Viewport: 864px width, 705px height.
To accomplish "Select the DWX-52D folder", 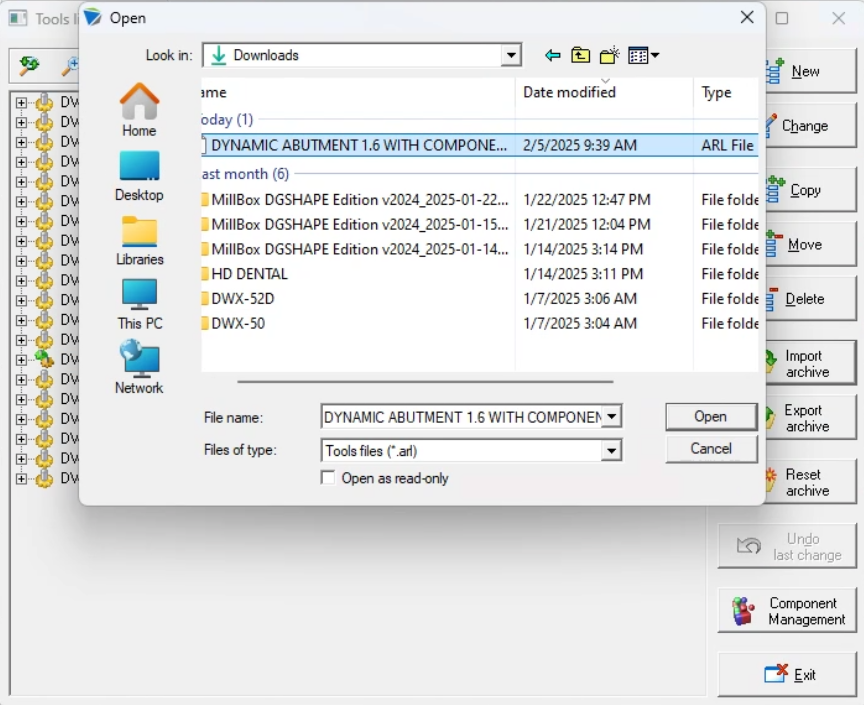I will [479, 298].
